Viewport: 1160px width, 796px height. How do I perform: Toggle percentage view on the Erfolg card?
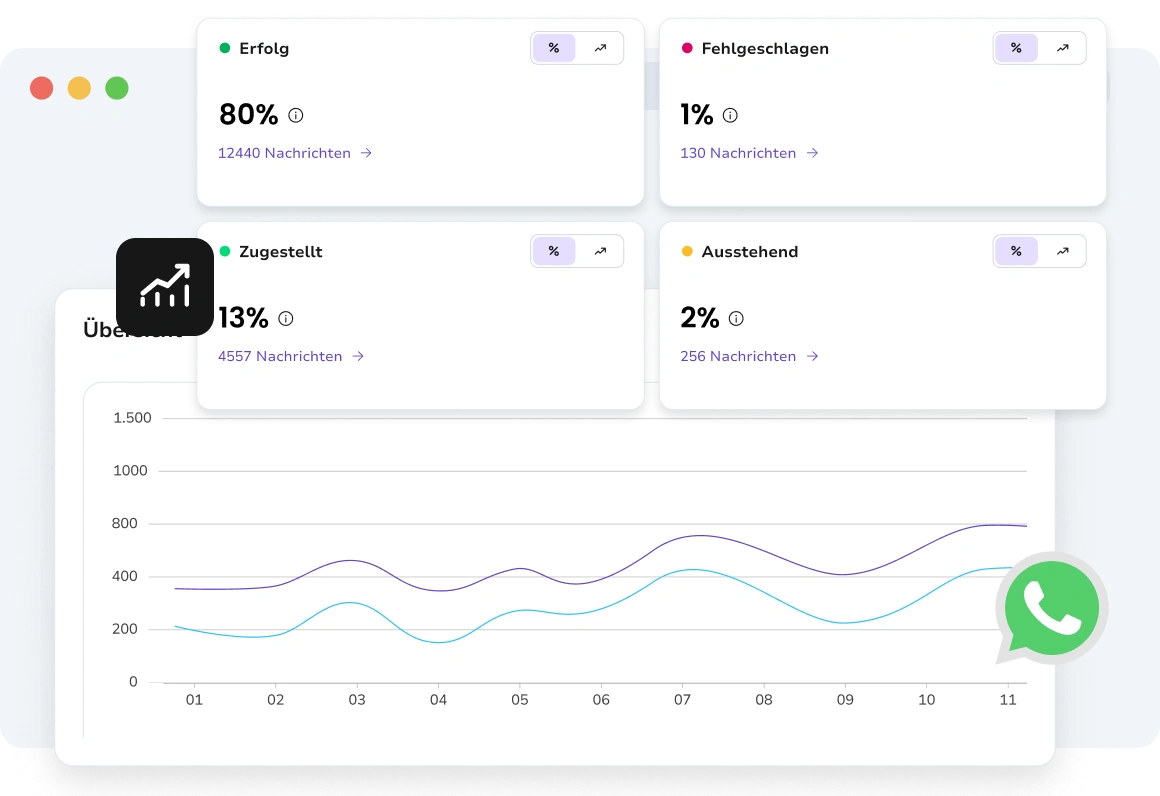554,47
